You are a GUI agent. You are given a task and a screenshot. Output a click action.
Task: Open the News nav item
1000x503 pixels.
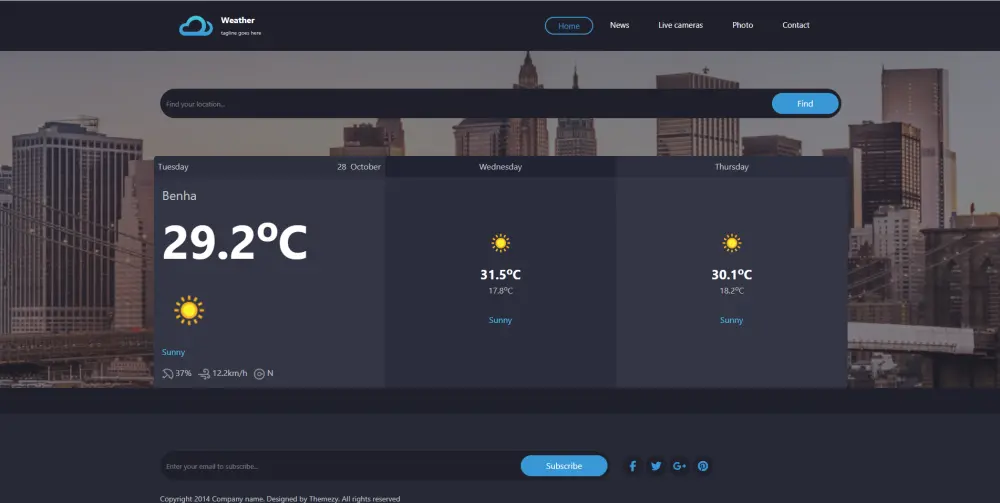click(619, 26)
